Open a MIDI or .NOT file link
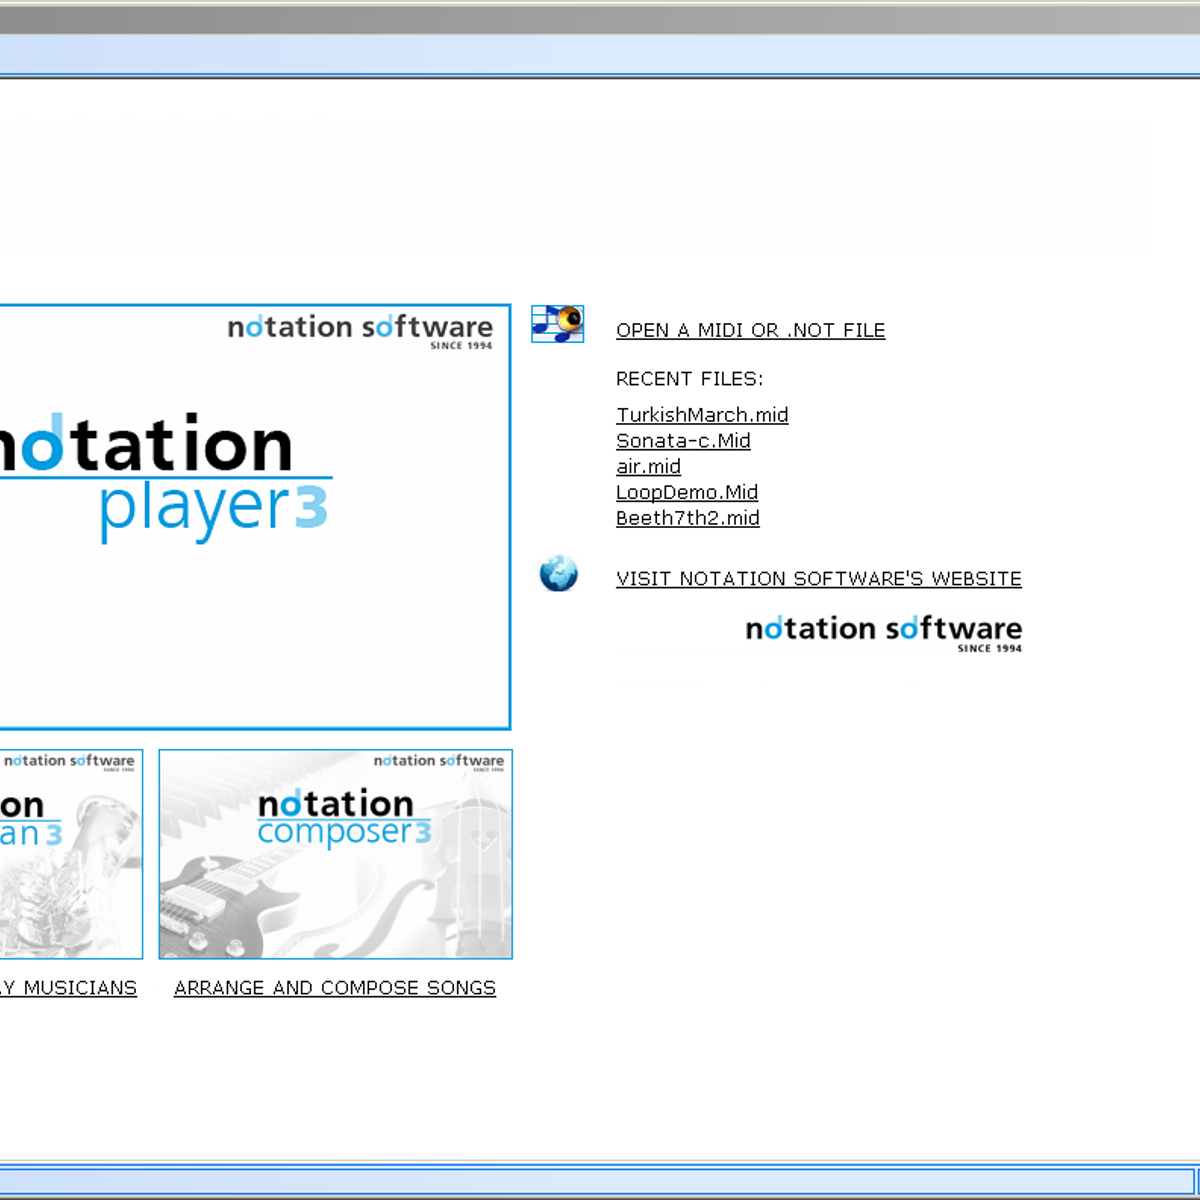 tap(750, 330)
